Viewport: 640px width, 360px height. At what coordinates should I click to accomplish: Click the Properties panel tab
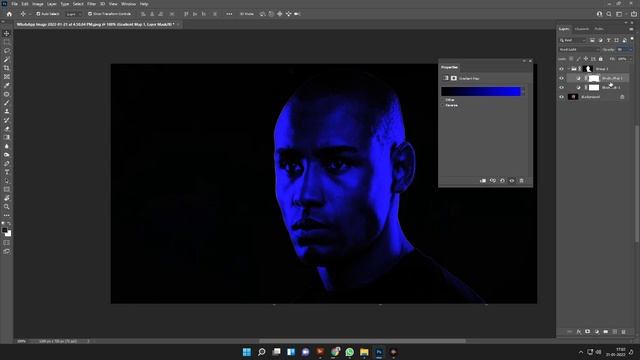coord(449,67)
